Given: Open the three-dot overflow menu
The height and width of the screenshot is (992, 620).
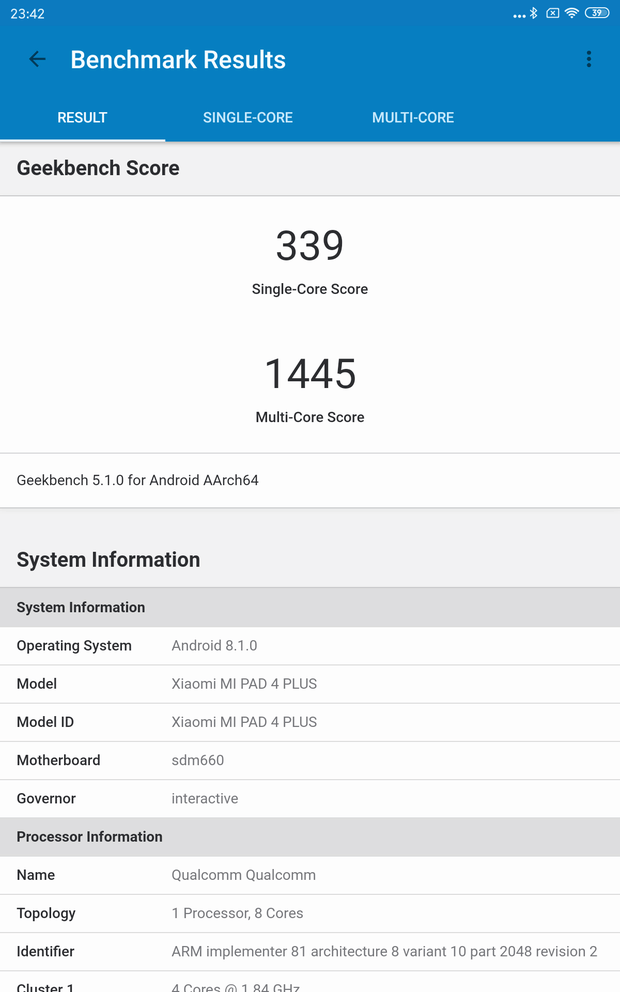Looking at the screenshot, I should pyautogui.click(x=588, y=59).
